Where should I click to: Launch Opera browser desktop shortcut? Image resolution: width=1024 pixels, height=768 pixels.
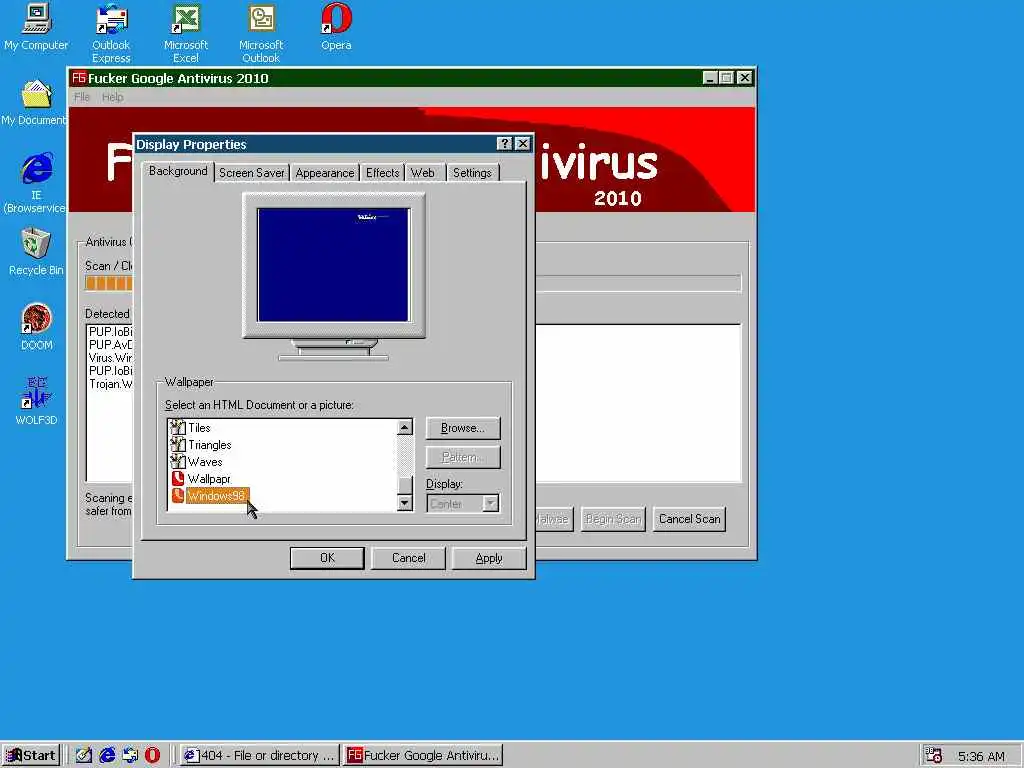point(336,27)
